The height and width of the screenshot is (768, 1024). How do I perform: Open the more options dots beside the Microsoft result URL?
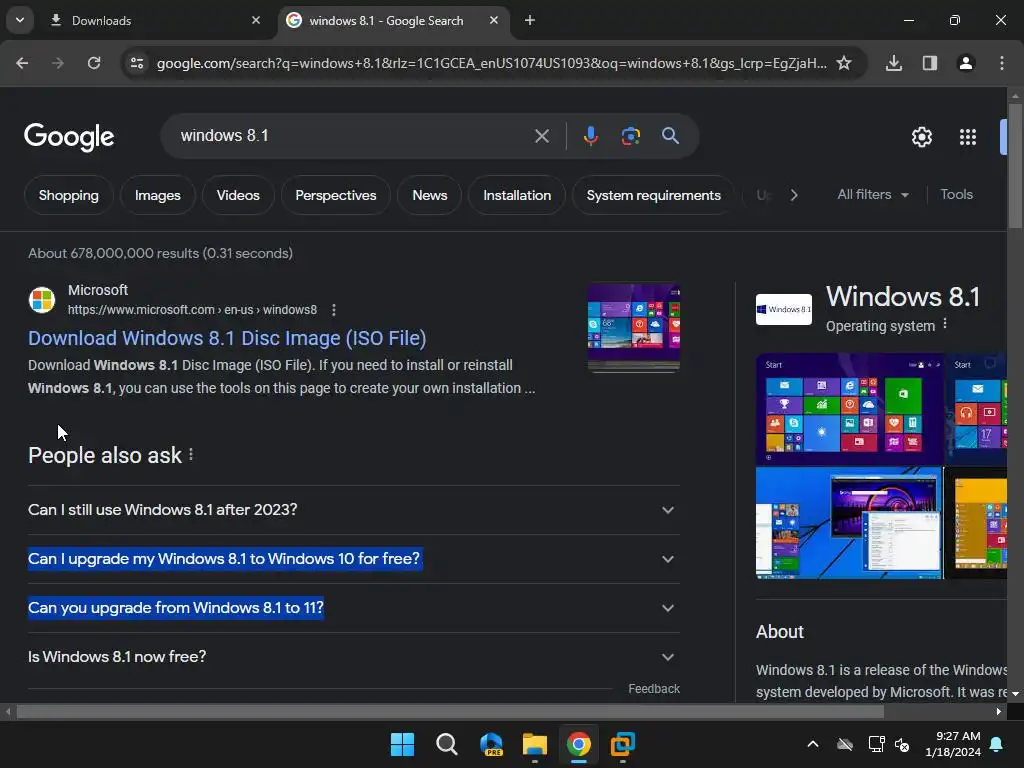(334, 310)
